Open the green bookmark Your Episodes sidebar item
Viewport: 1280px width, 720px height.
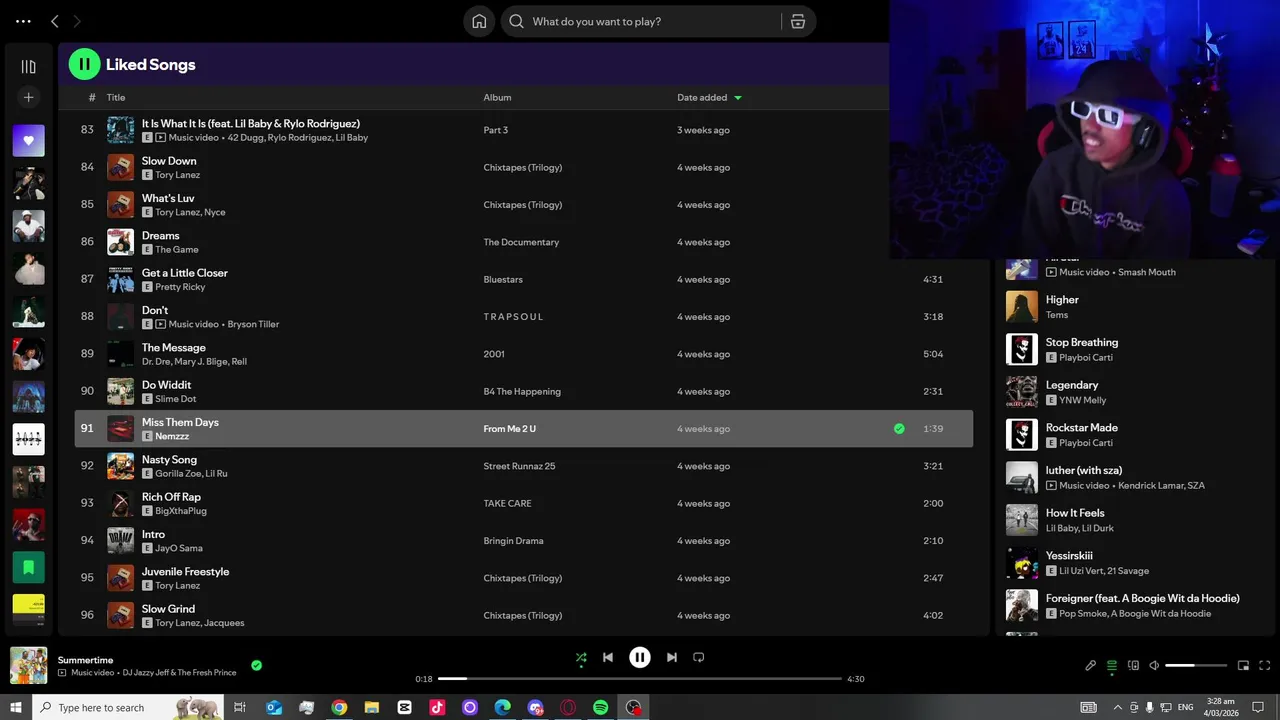(x=28, y=567)
